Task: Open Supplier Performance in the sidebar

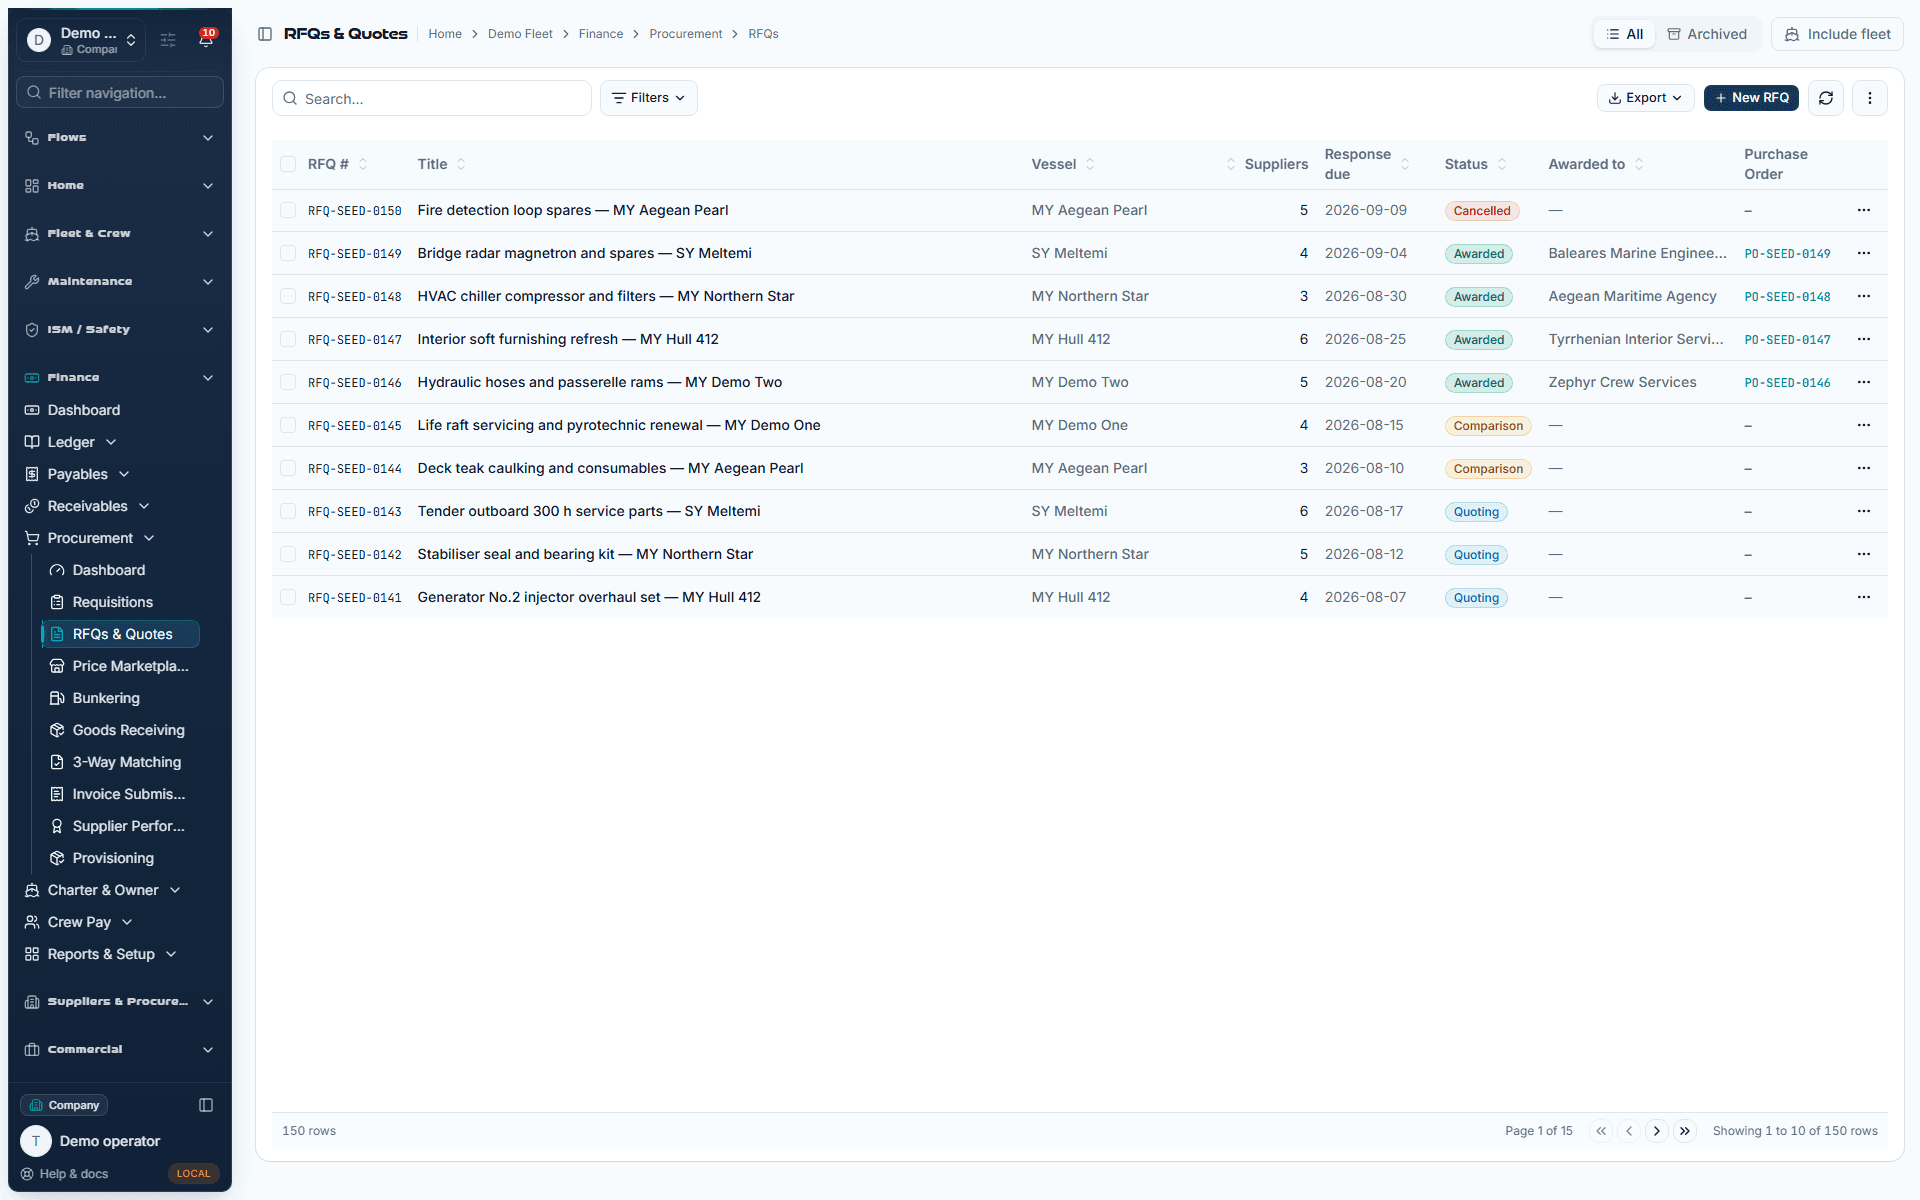Action: point(120,826)
